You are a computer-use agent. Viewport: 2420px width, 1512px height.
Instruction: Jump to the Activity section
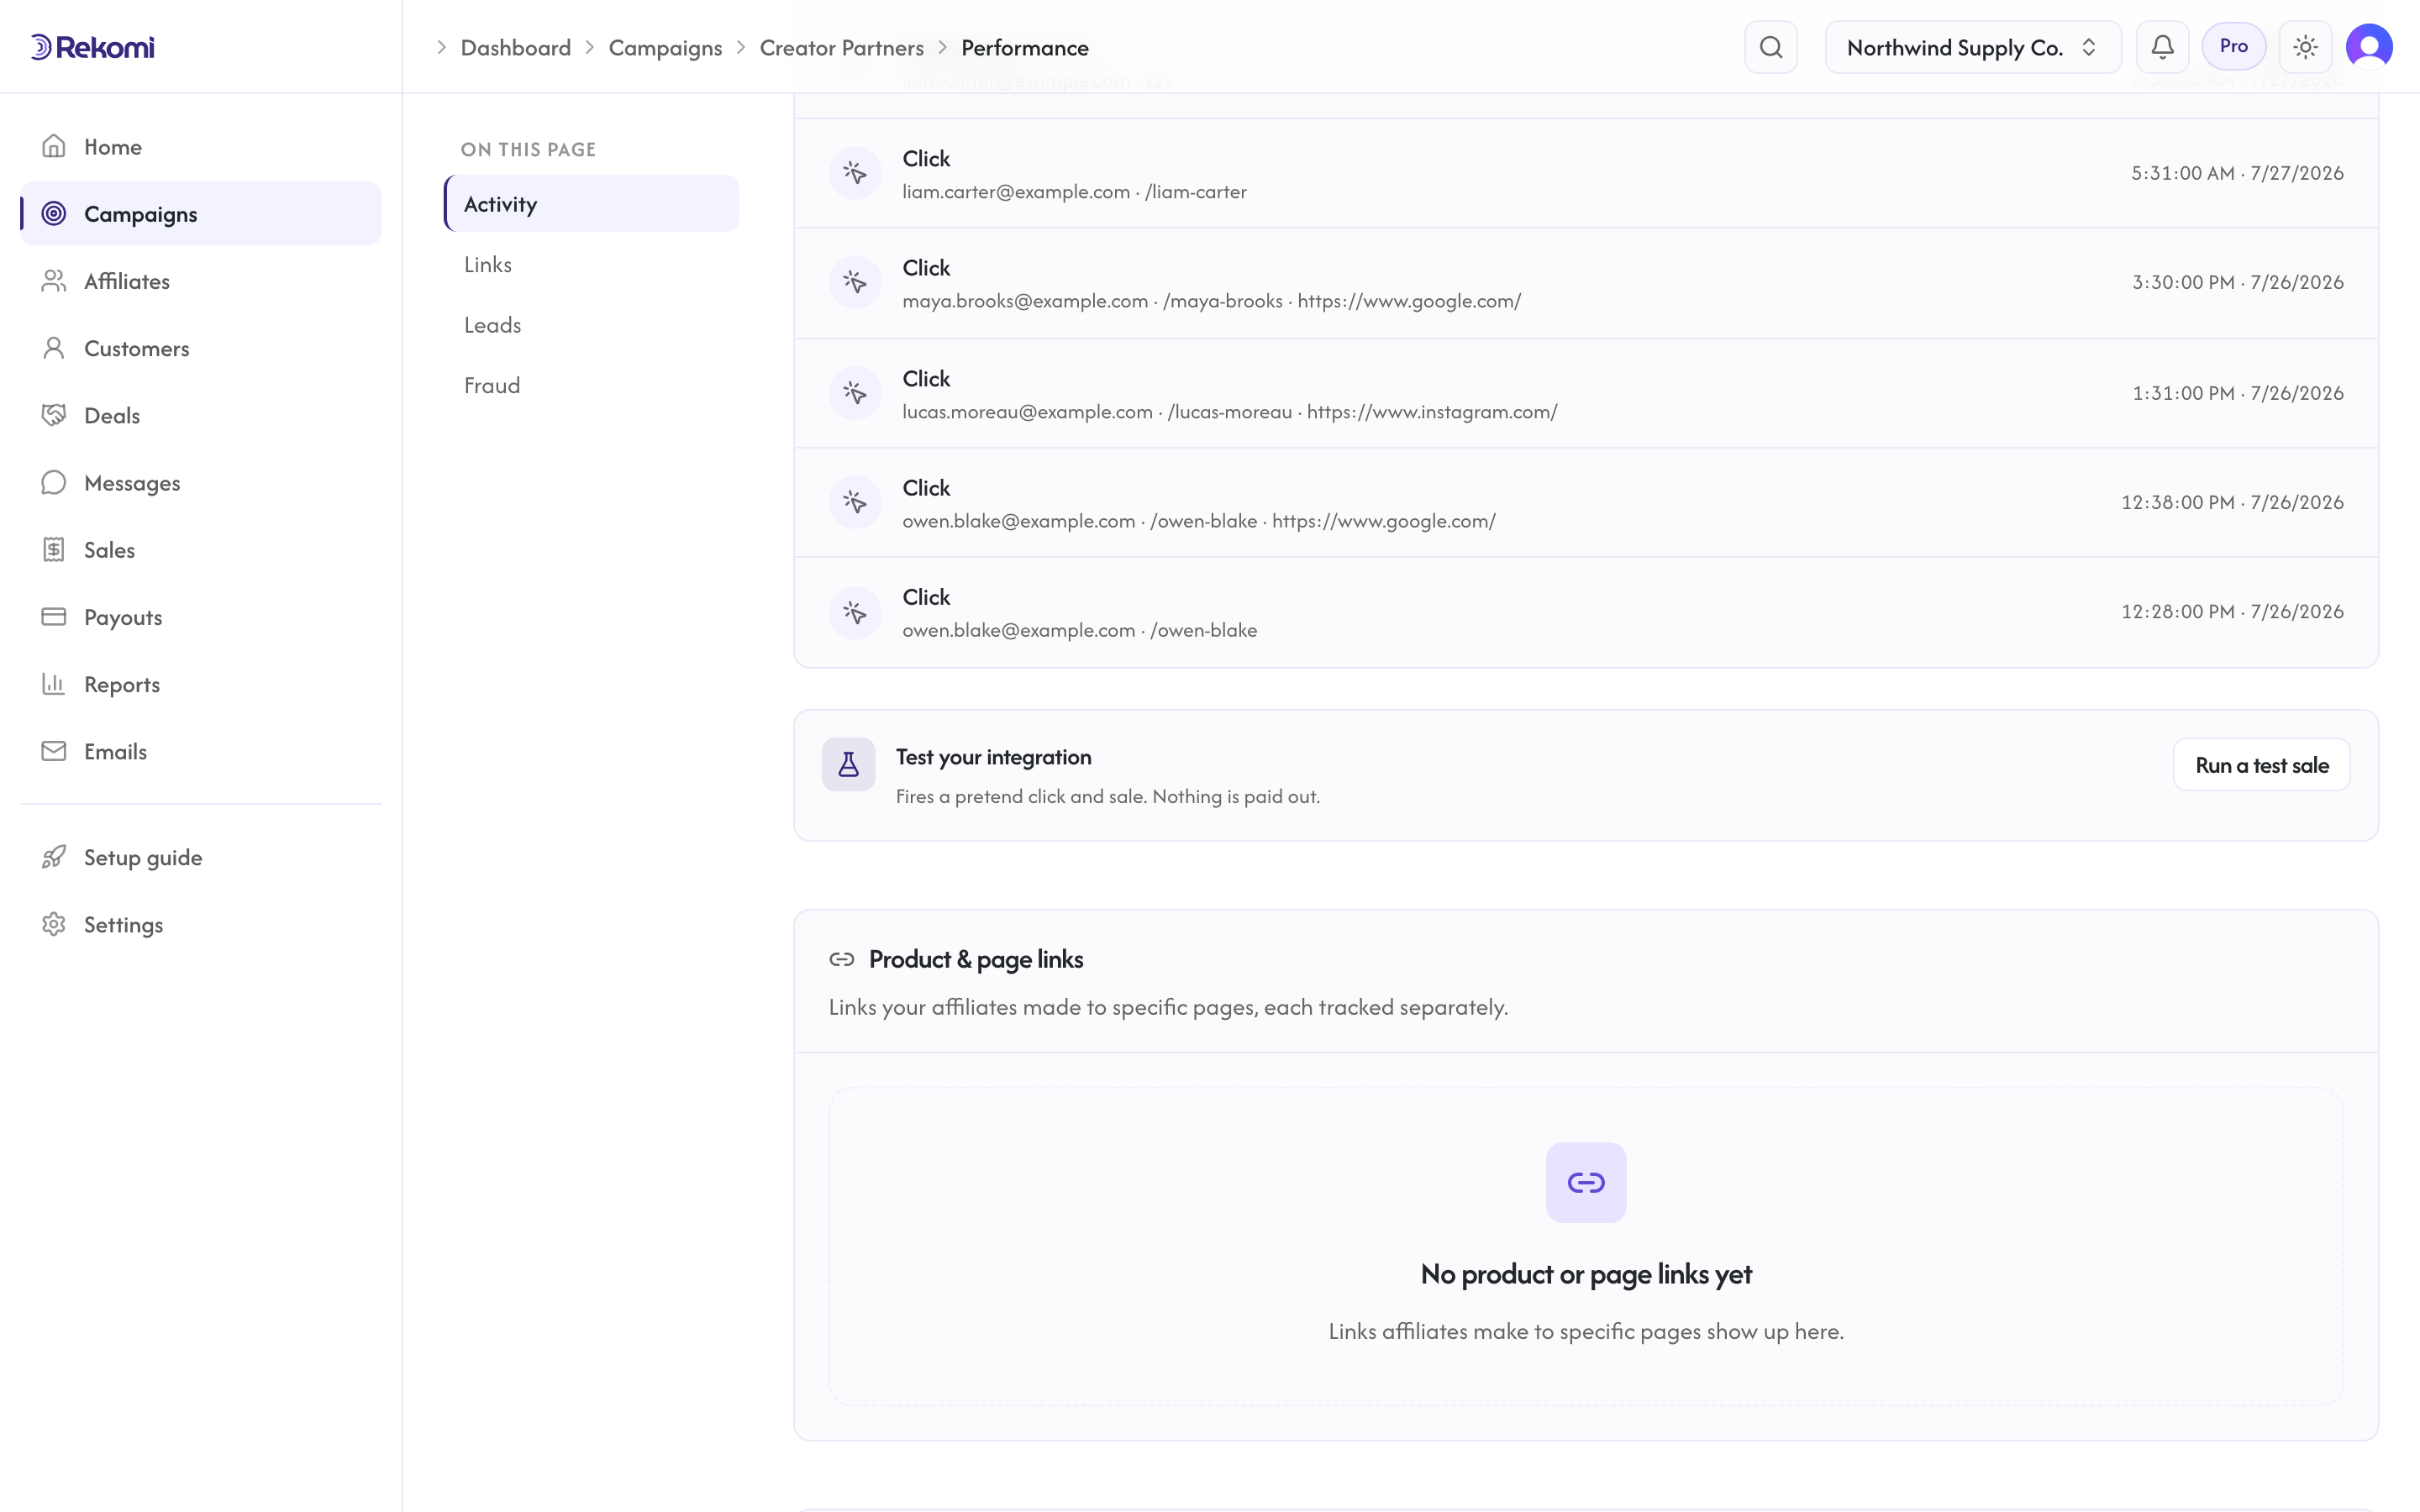coord(592,204)
